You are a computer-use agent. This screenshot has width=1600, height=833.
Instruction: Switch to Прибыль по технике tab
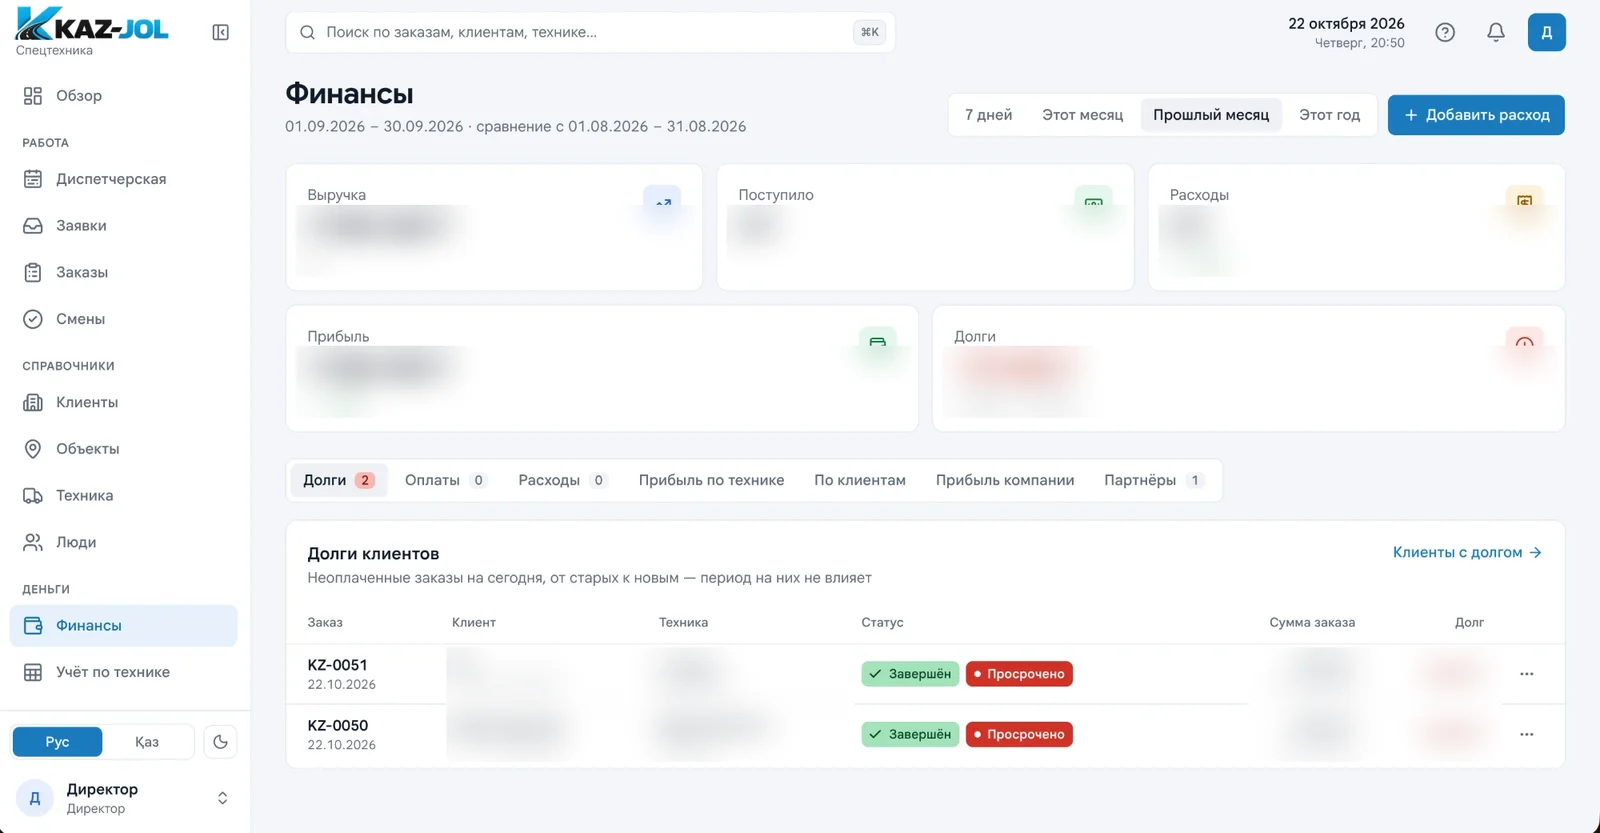(711, 480)
